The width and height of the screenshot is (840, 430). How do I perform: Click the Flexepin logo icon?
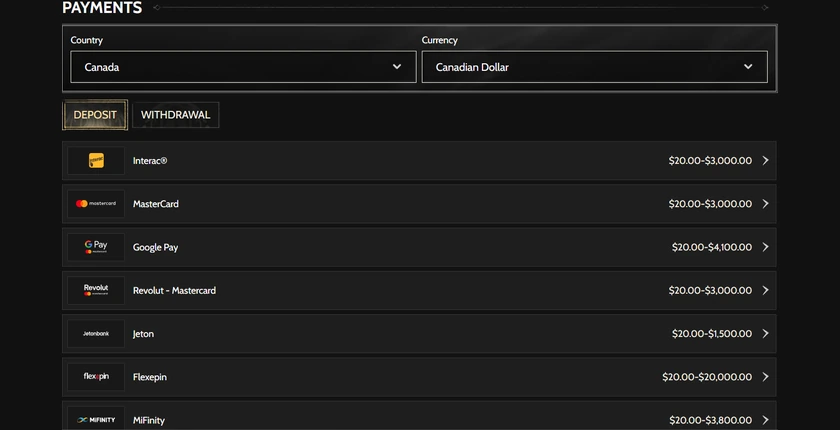click(x=96, y=377)
